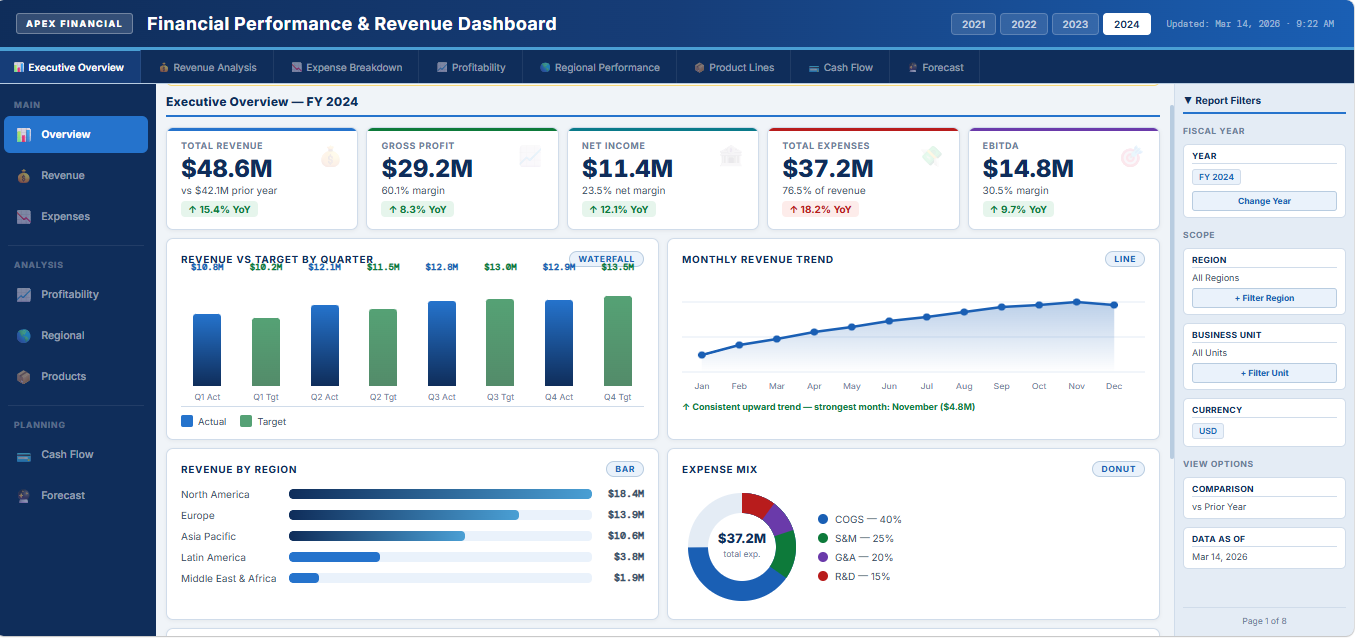Click the Q3 Tgt green bar
This screenshot has width=1356, height=639.
[x=500, y=342]
